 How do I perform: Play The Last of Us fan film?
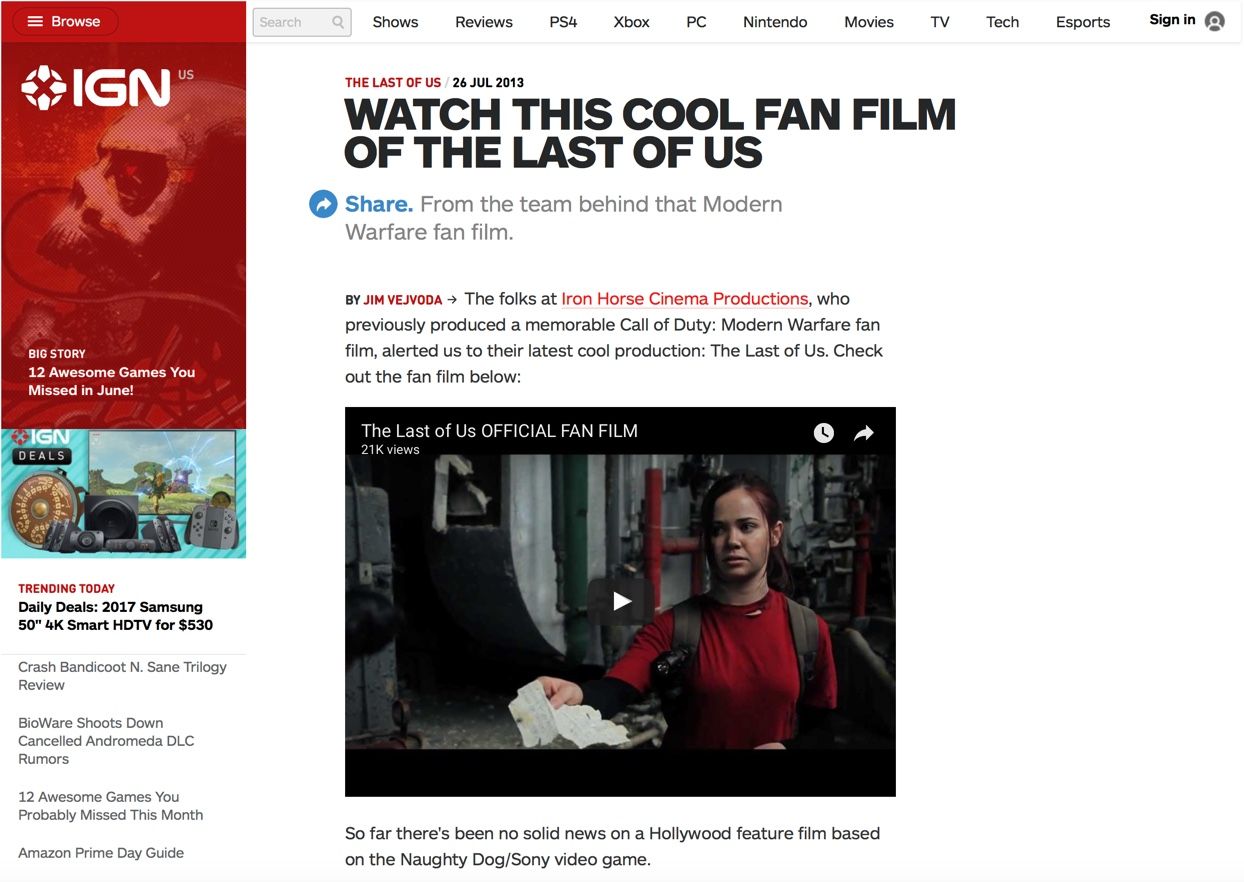coord(621,601)
